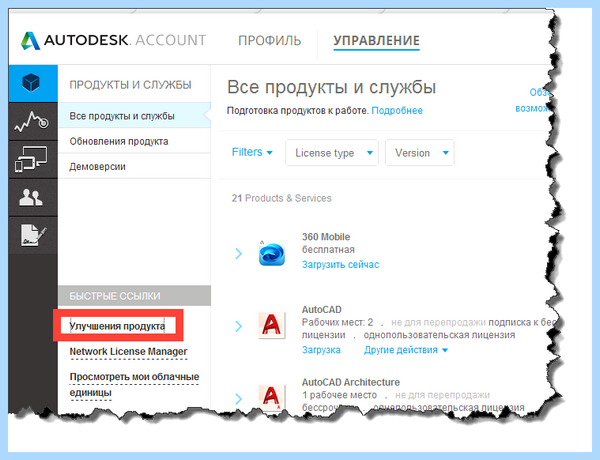Open the contracts document sidebar icon
The width and height of the screenshot is (600, 460).
click(33, 235)
